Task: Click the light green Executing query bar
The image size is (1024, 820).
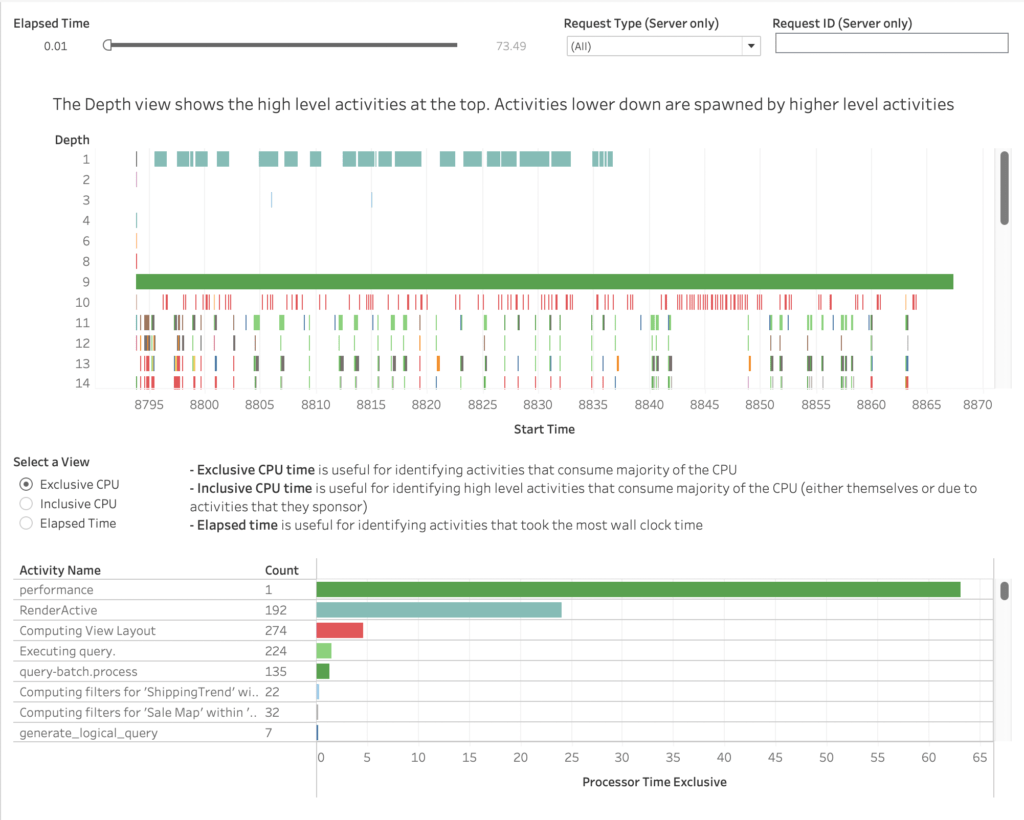Action: pyautogui.click(x=323, y=651)
